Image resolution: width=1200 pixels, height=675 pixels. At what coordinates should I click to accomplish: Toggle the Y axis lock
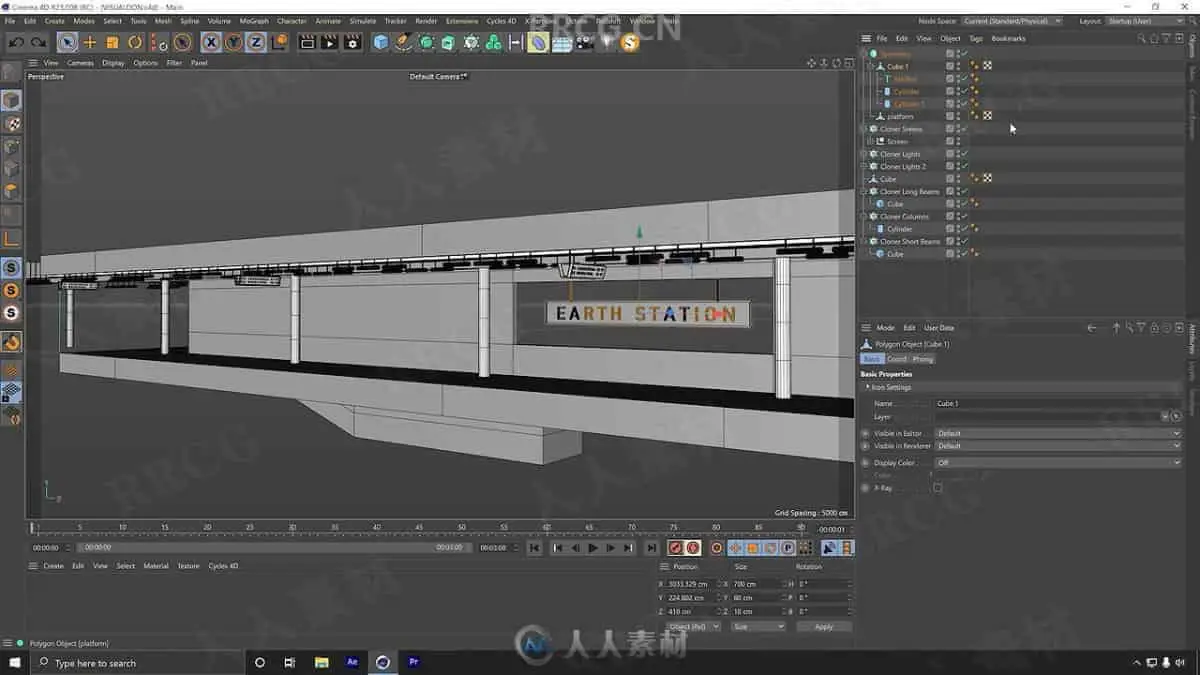(x=233, y=42)
